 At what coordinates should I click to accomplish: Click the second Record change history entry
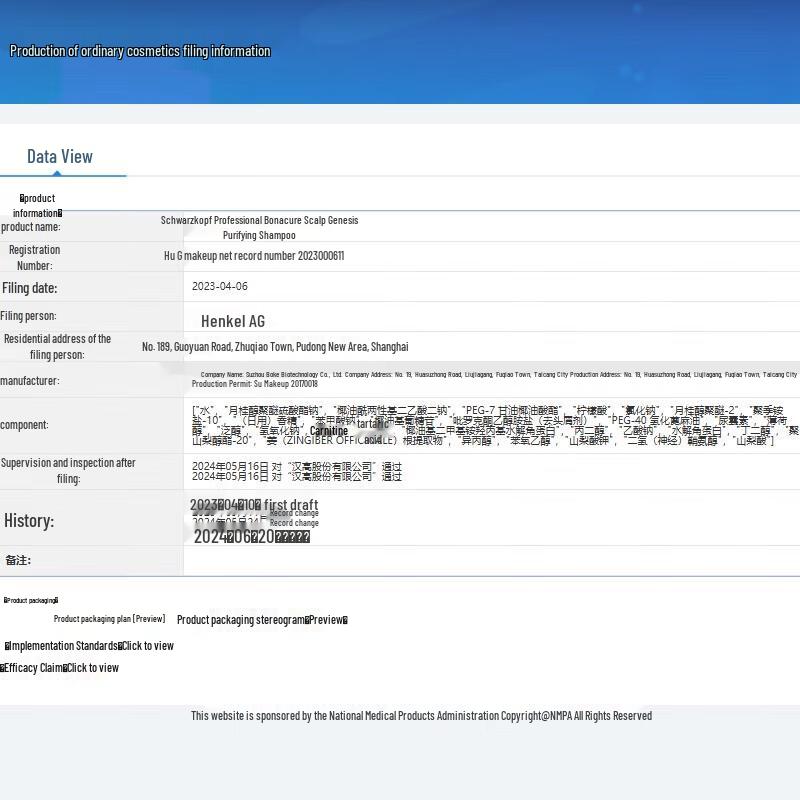[294, 523]
